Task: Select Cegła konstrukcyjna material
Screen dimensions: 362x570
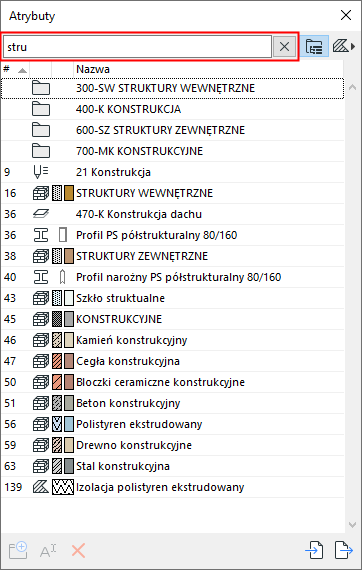Action: point(173,361)
